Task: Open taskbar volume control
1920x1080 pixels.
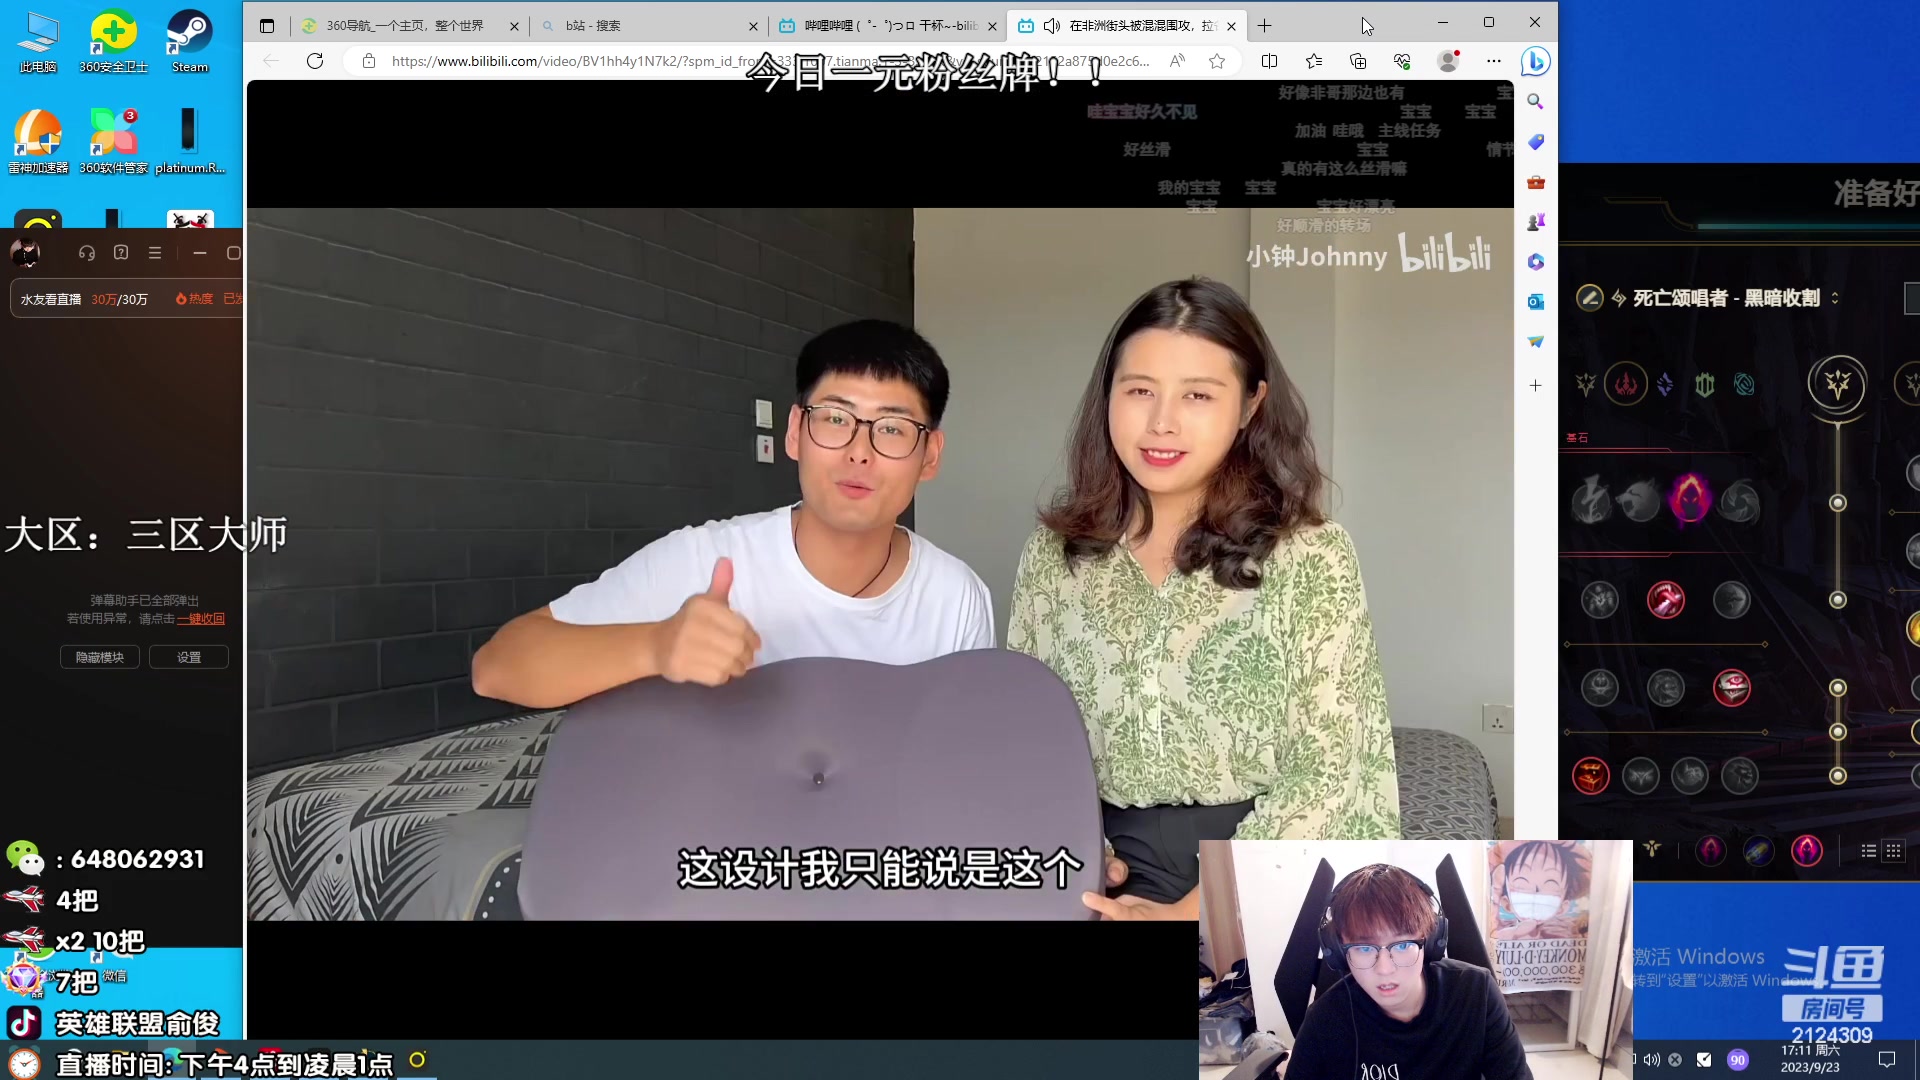Action: [1652, 1060]
